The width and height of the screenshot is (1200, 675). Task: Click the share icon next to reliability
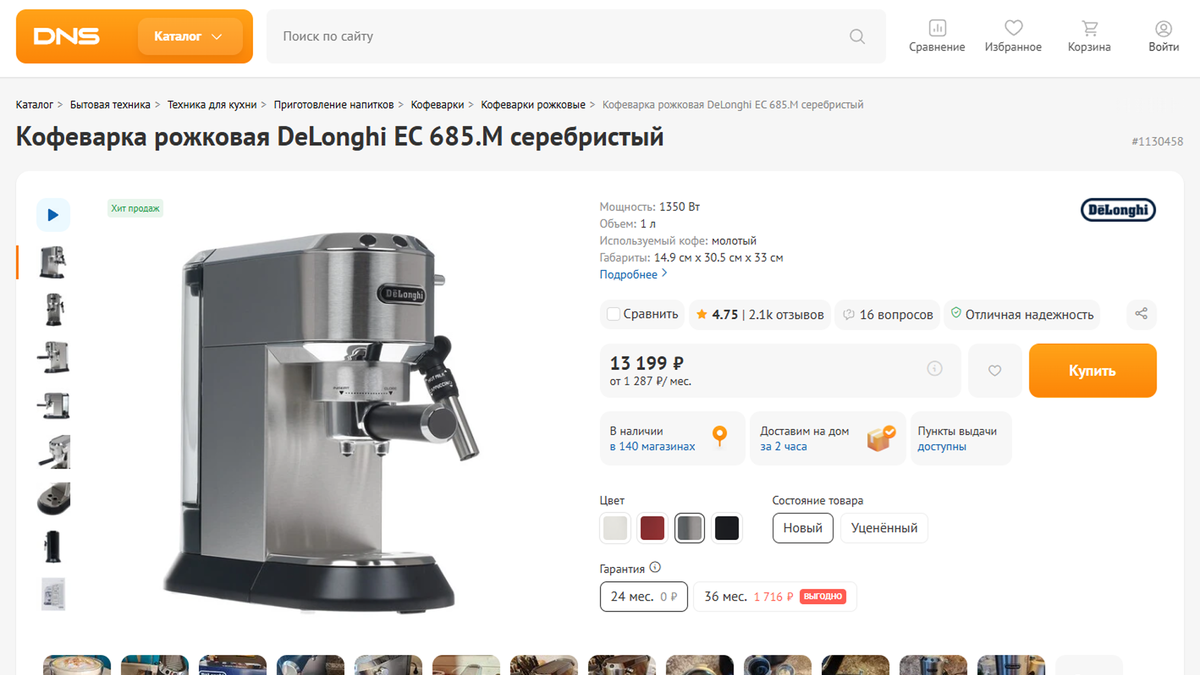coord(1141,314)
